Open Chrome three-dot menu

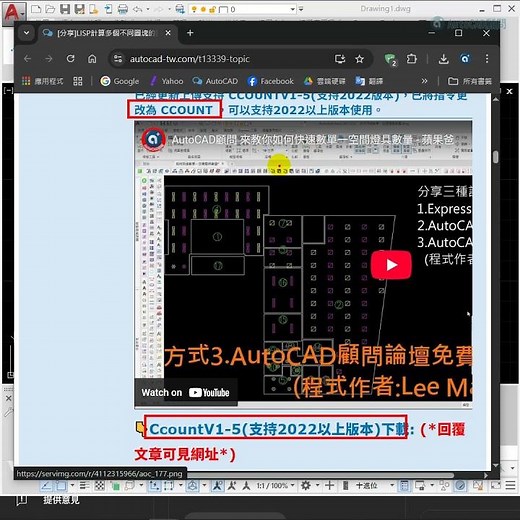tap(487, 59)
